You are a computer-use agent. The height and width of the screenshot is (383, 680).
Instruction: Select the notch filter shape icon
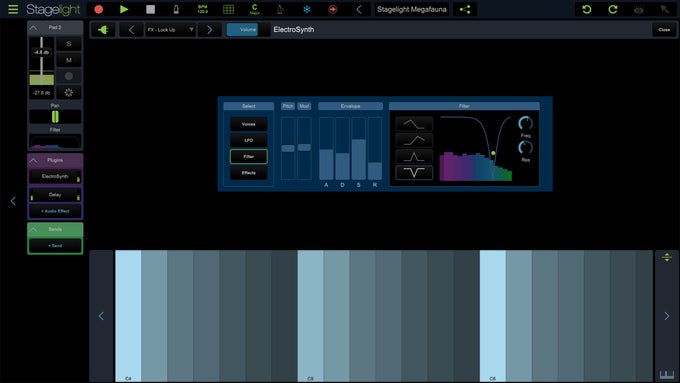[414, 173]
